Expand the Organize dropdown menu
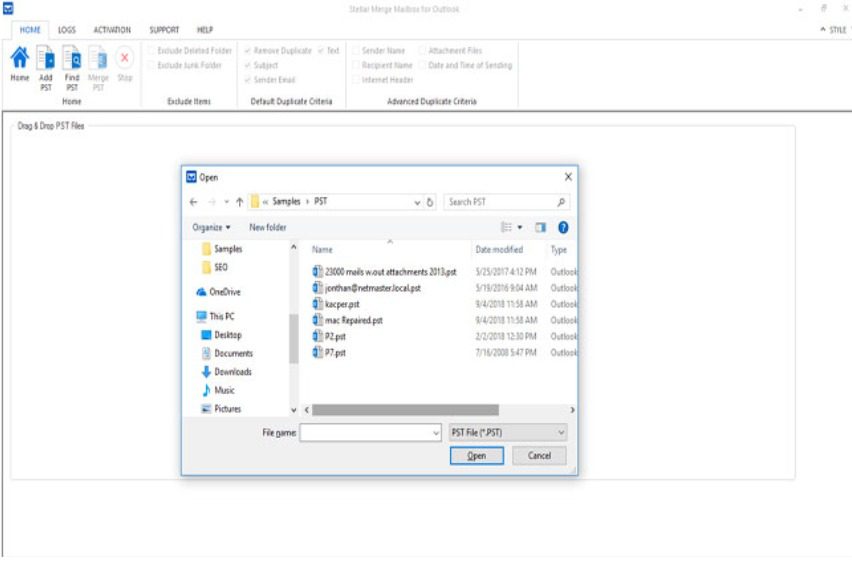Image resolution: width=852 pixels, height=577 pixels. click(x=211, y=227)
